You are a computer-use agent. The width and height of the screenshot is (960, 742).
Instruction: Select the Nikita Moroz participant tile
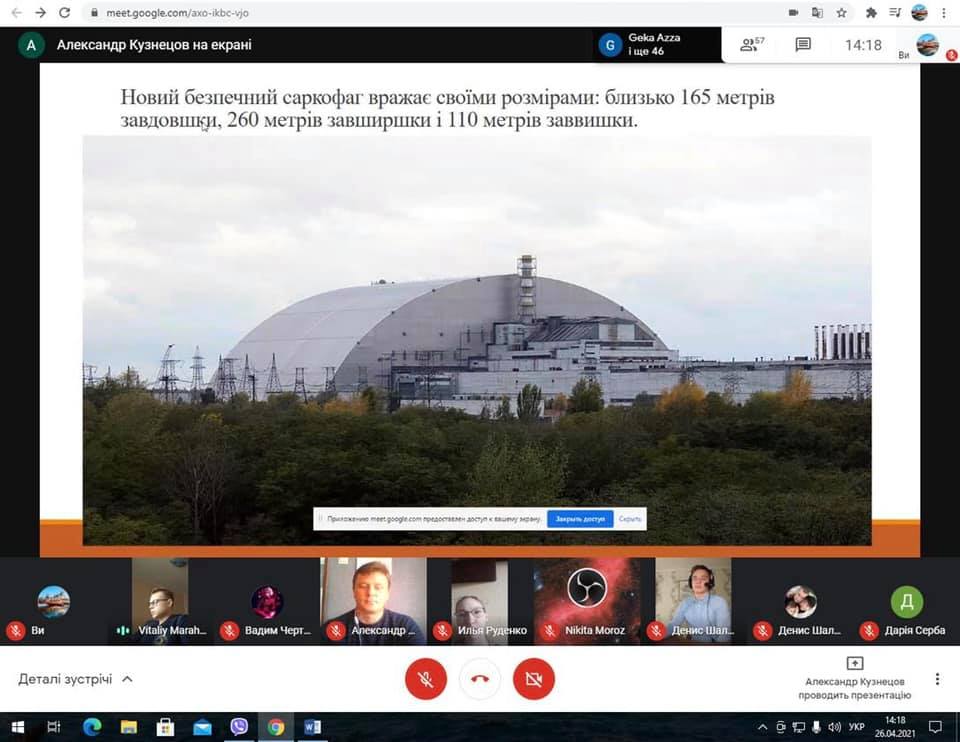tap(587, 600)
